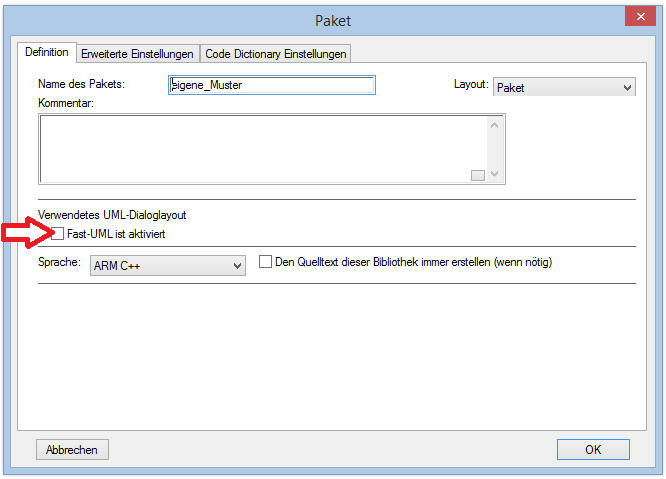Switch to the Definition tab

(46, 52)
